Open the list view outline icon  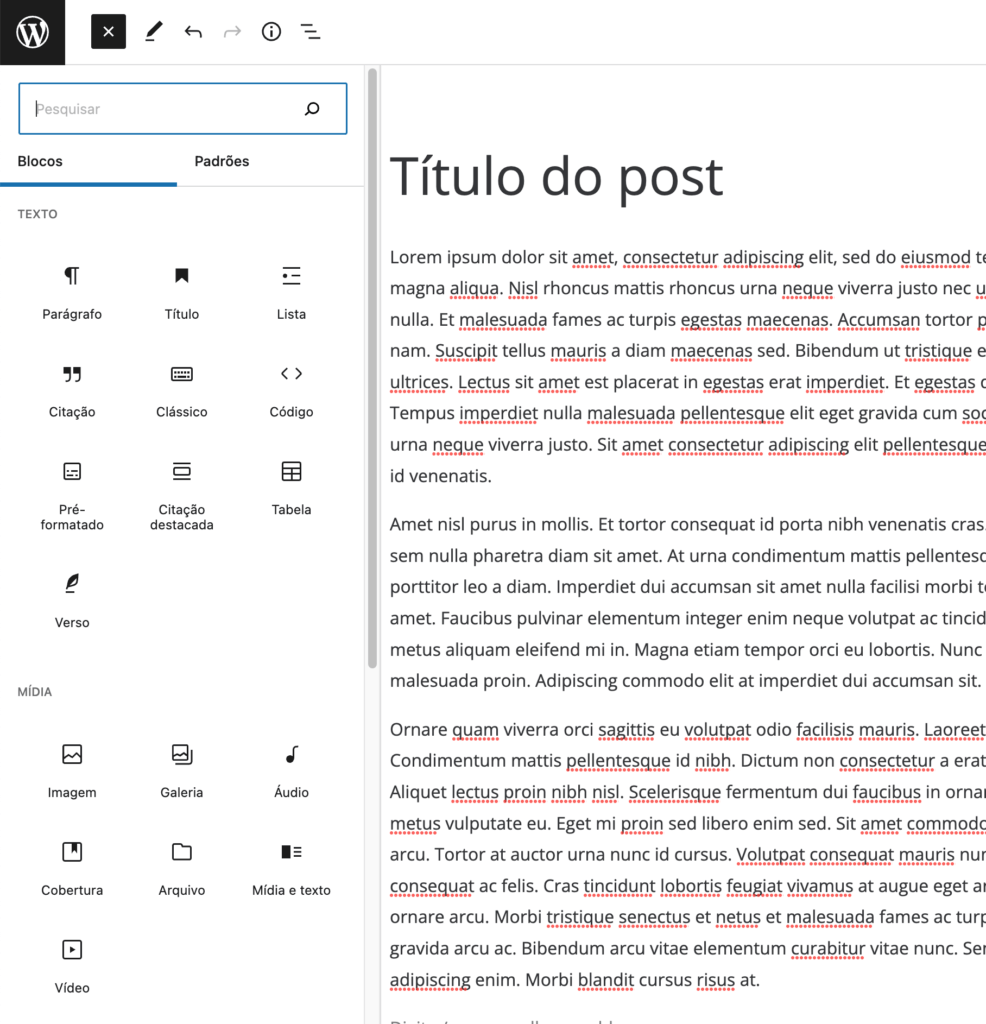coord(311,32)
